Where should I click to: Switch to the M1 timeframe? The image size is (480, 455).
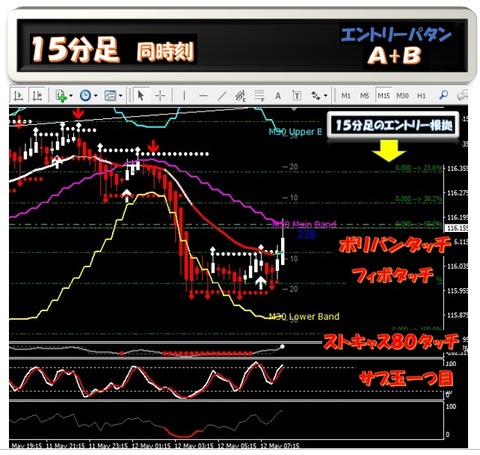[346, 96]
